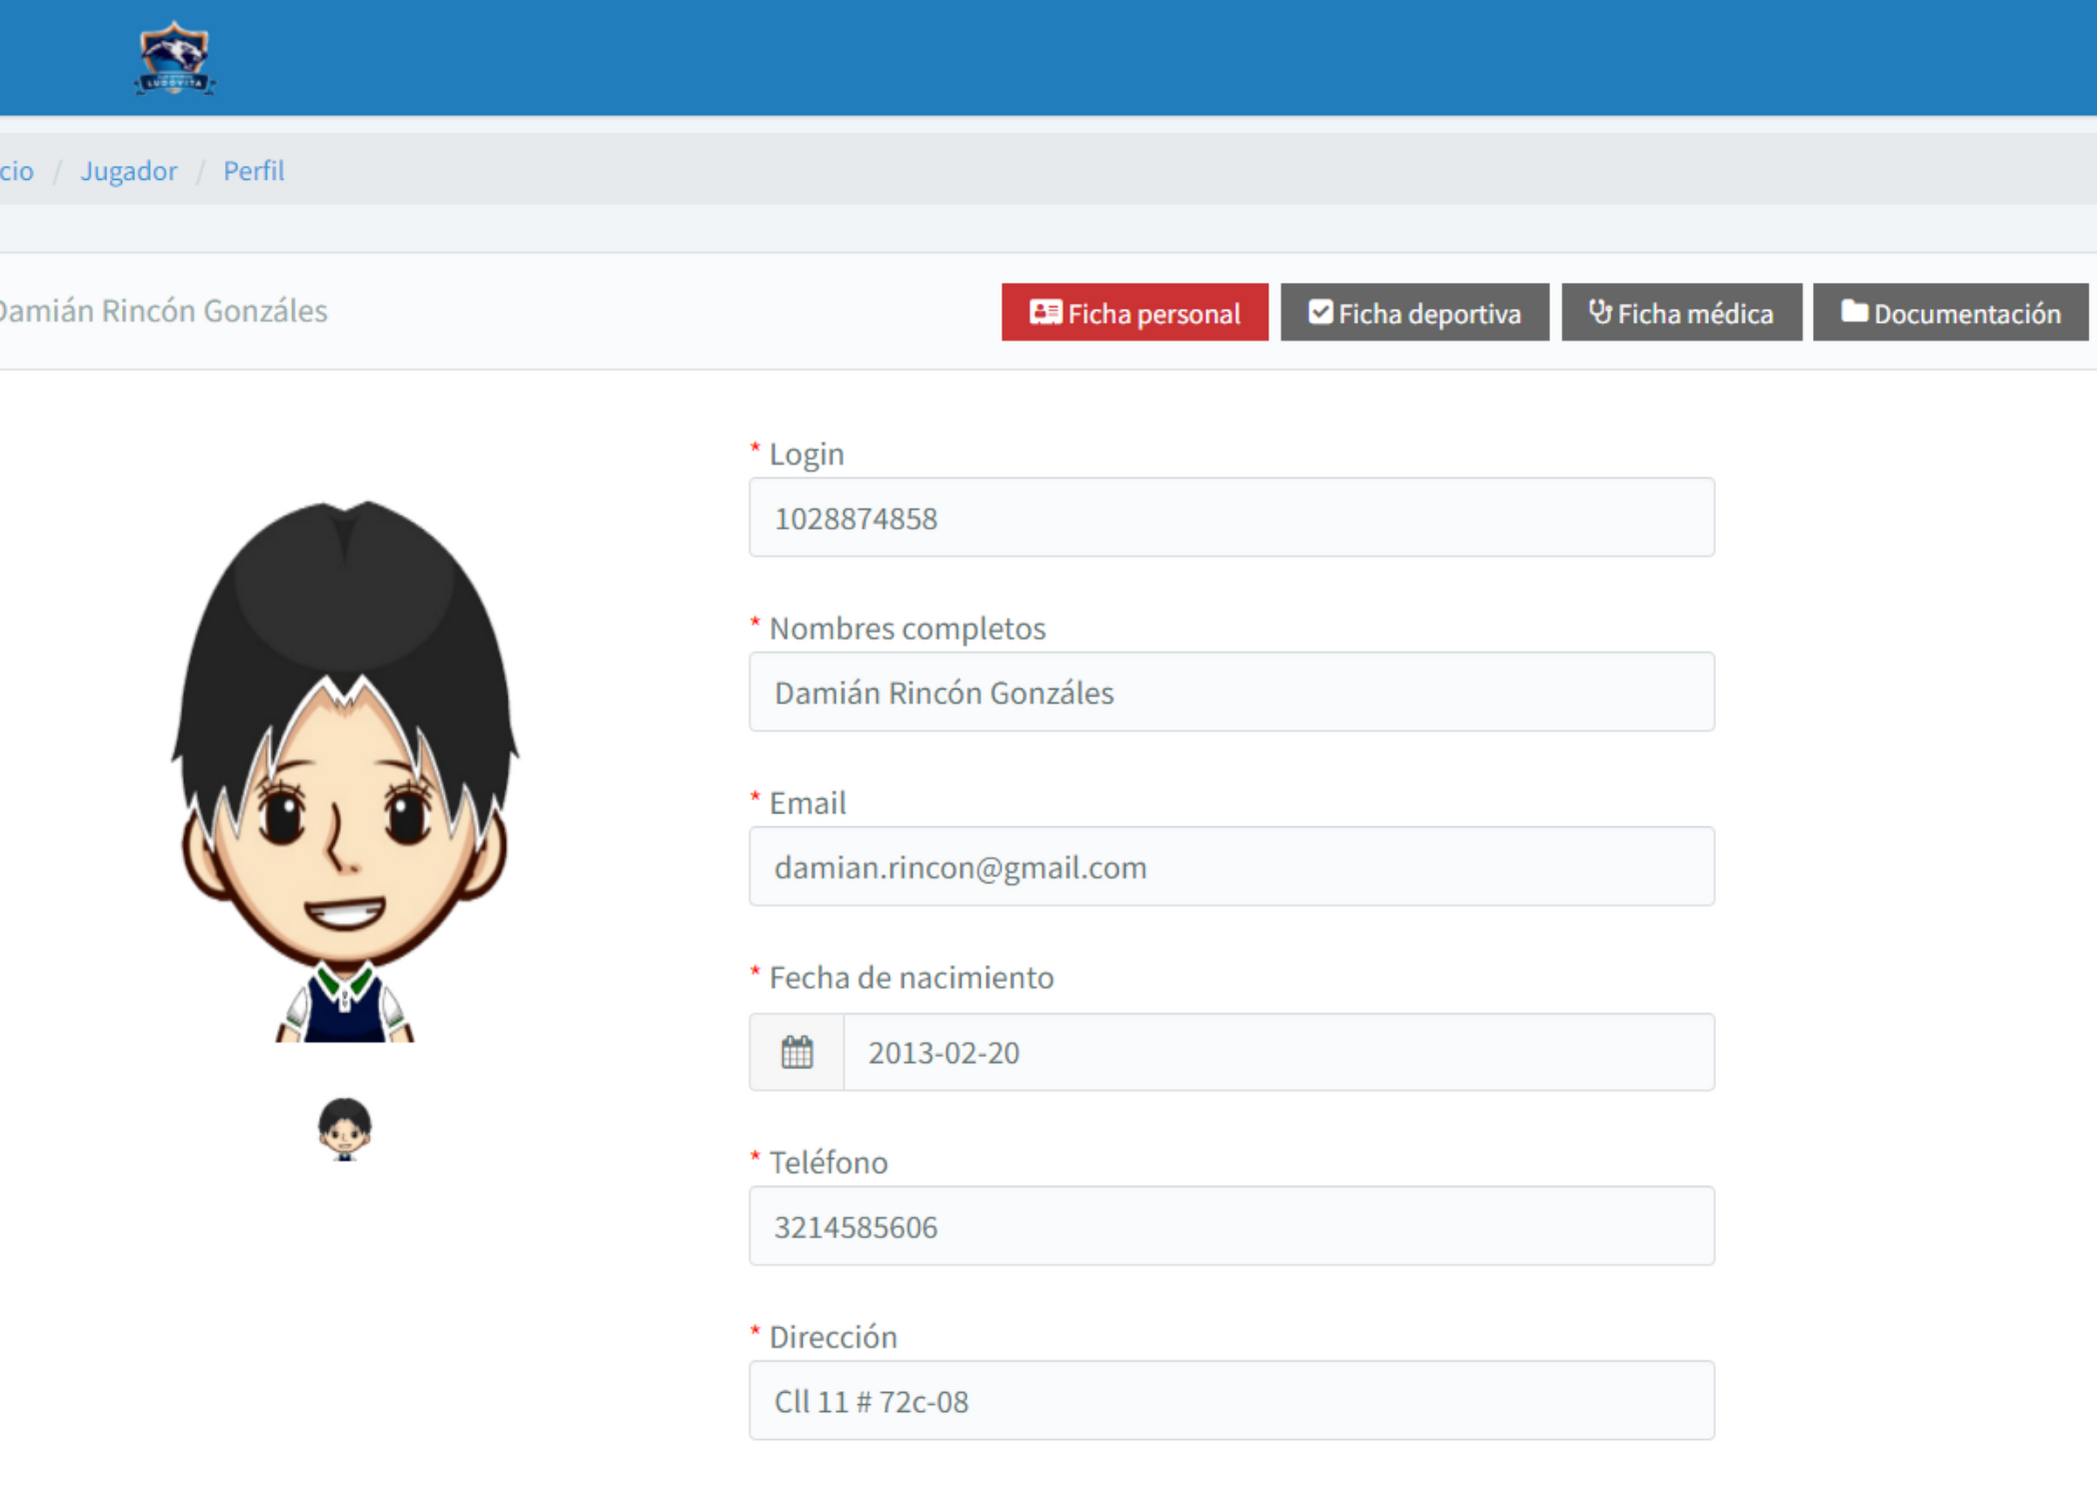The height and width of the screenshot is (1485, 2097).
Task: Click the Perfil breadcrumb link
Action: (253, 171)
